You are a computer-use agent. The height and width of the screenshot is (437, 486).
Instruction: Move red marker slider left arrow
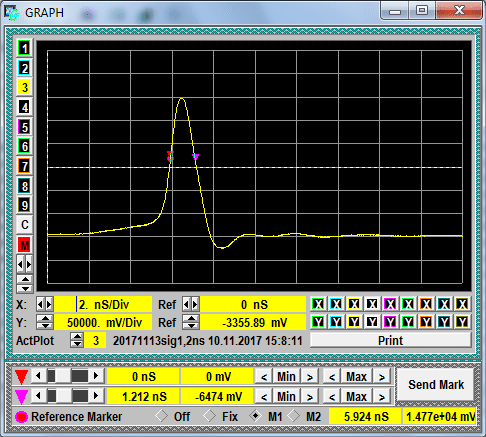click(x=38, y=376)
